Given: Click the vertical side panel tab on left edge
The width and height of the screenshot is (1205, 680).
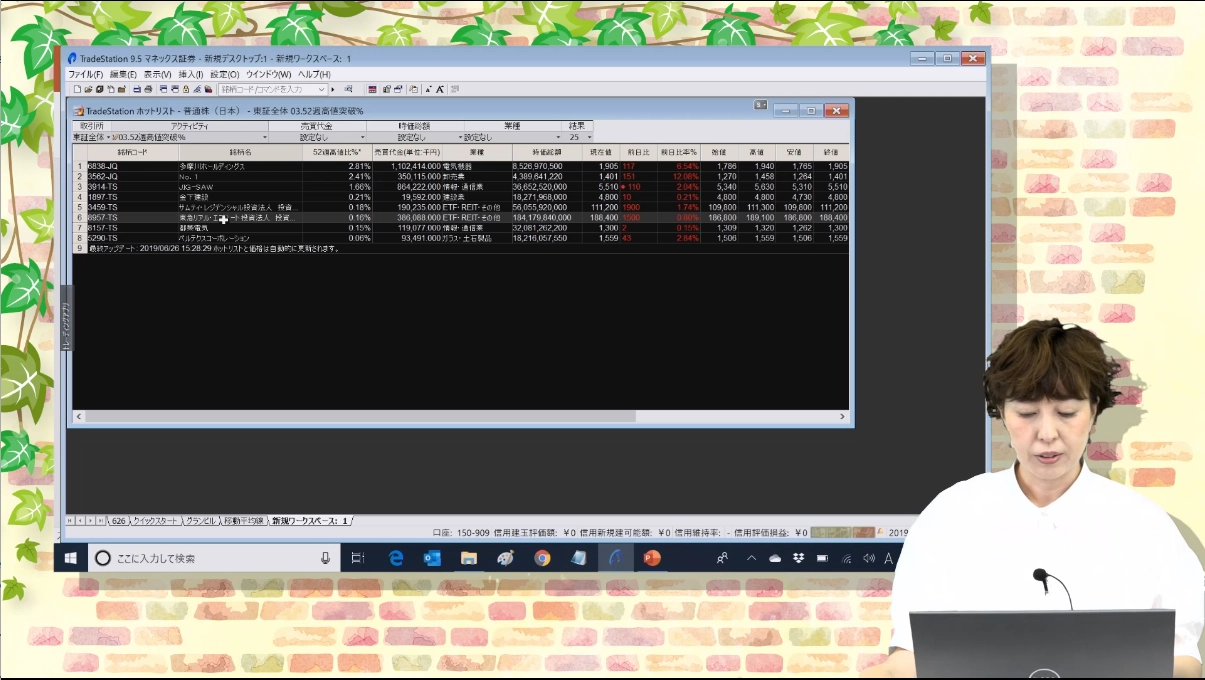Looking at the screenshot, I should [x=67, y=319].
